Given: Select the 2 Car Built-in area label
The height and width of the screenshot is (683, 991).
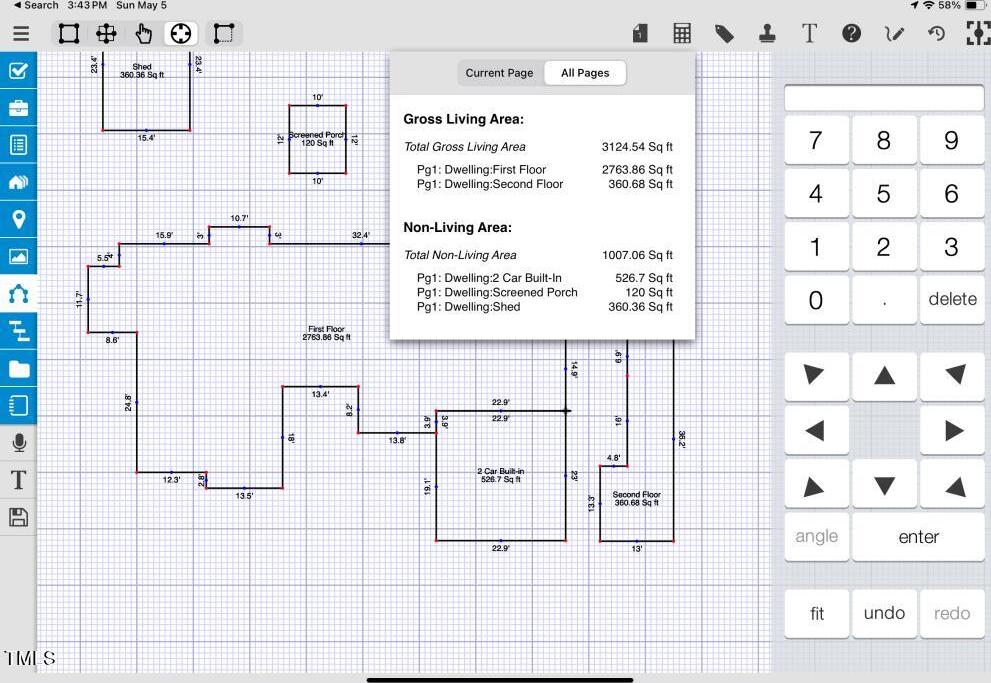Looking at the screenshot, I should [501, 475].
